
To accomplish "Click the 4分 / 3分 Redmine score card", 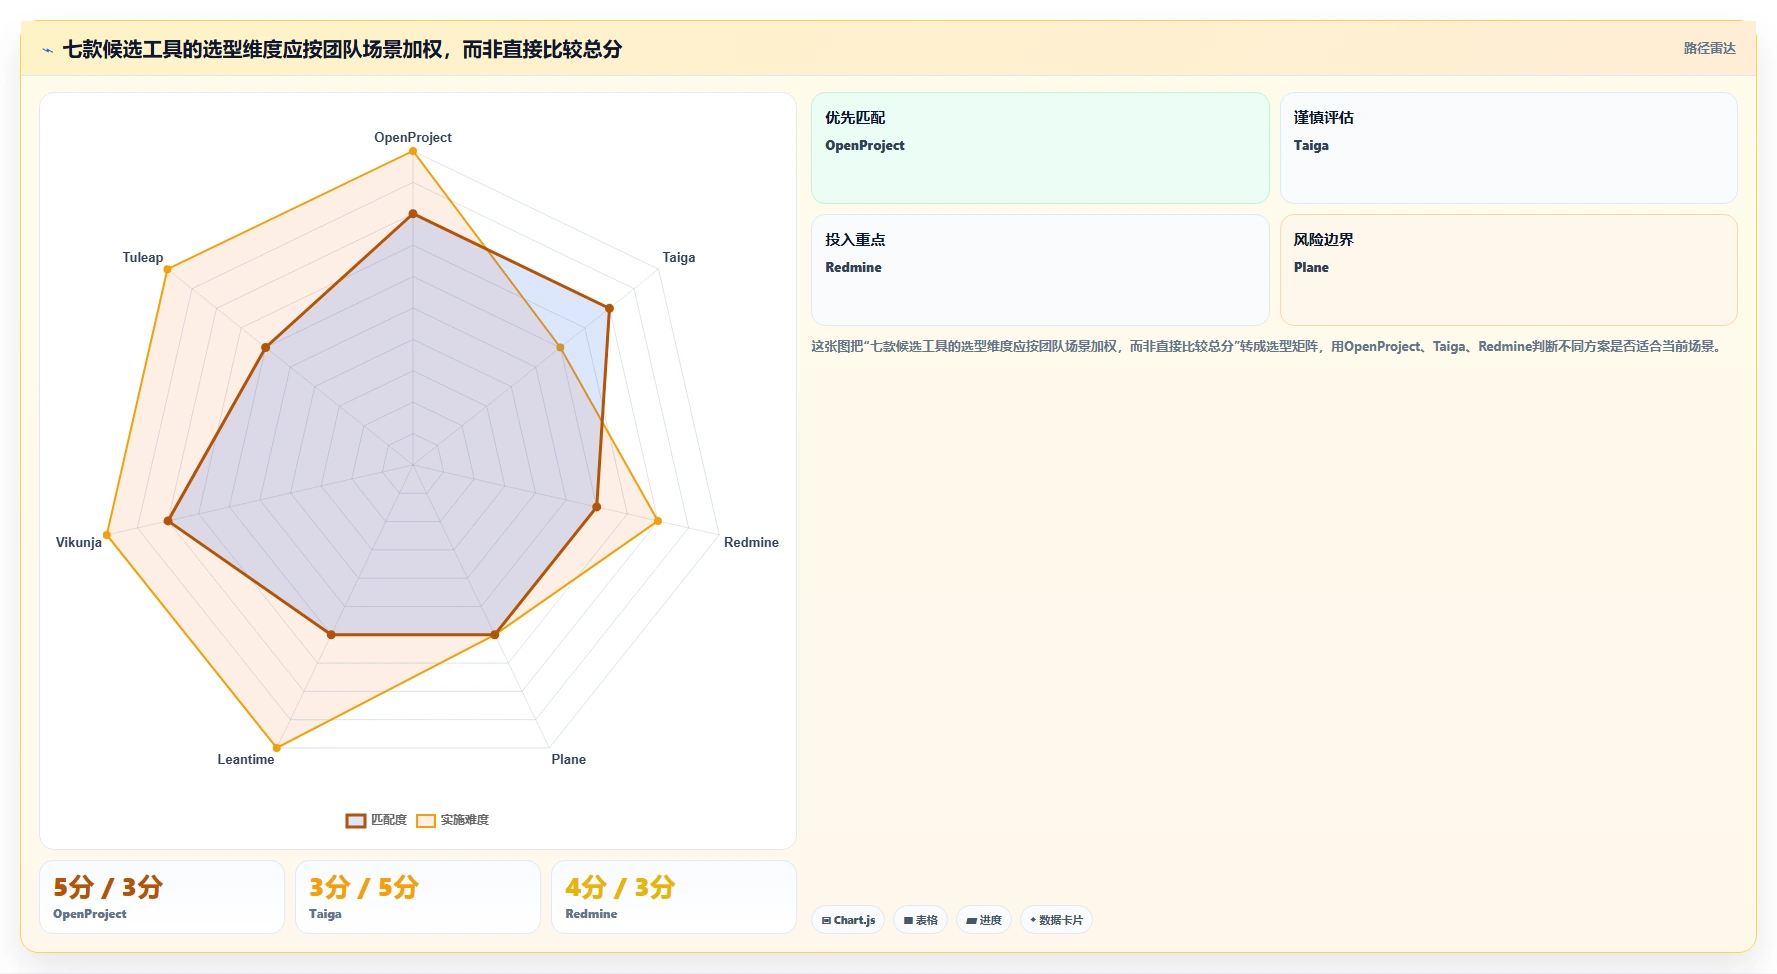I will tap(674, 897).
